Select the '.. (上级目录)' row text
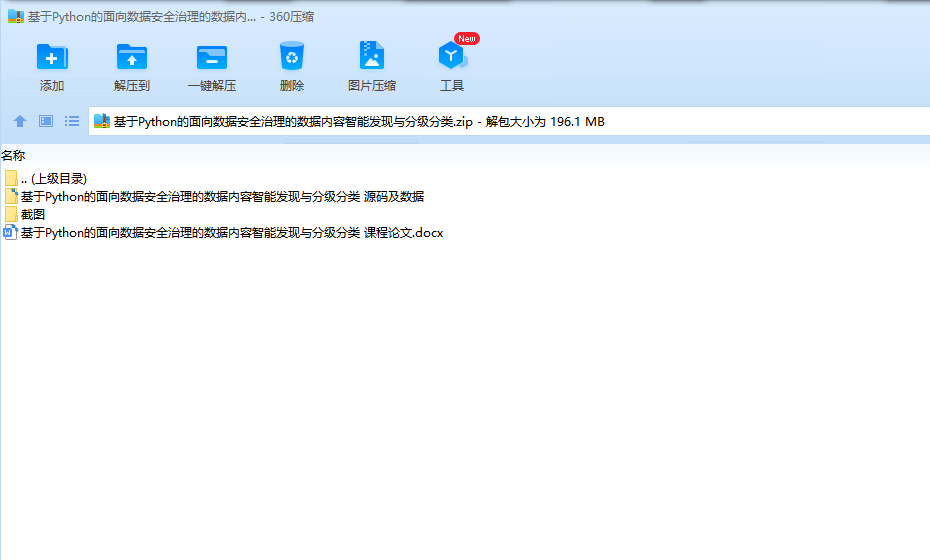The image size is (930, 560). (54, 179)
